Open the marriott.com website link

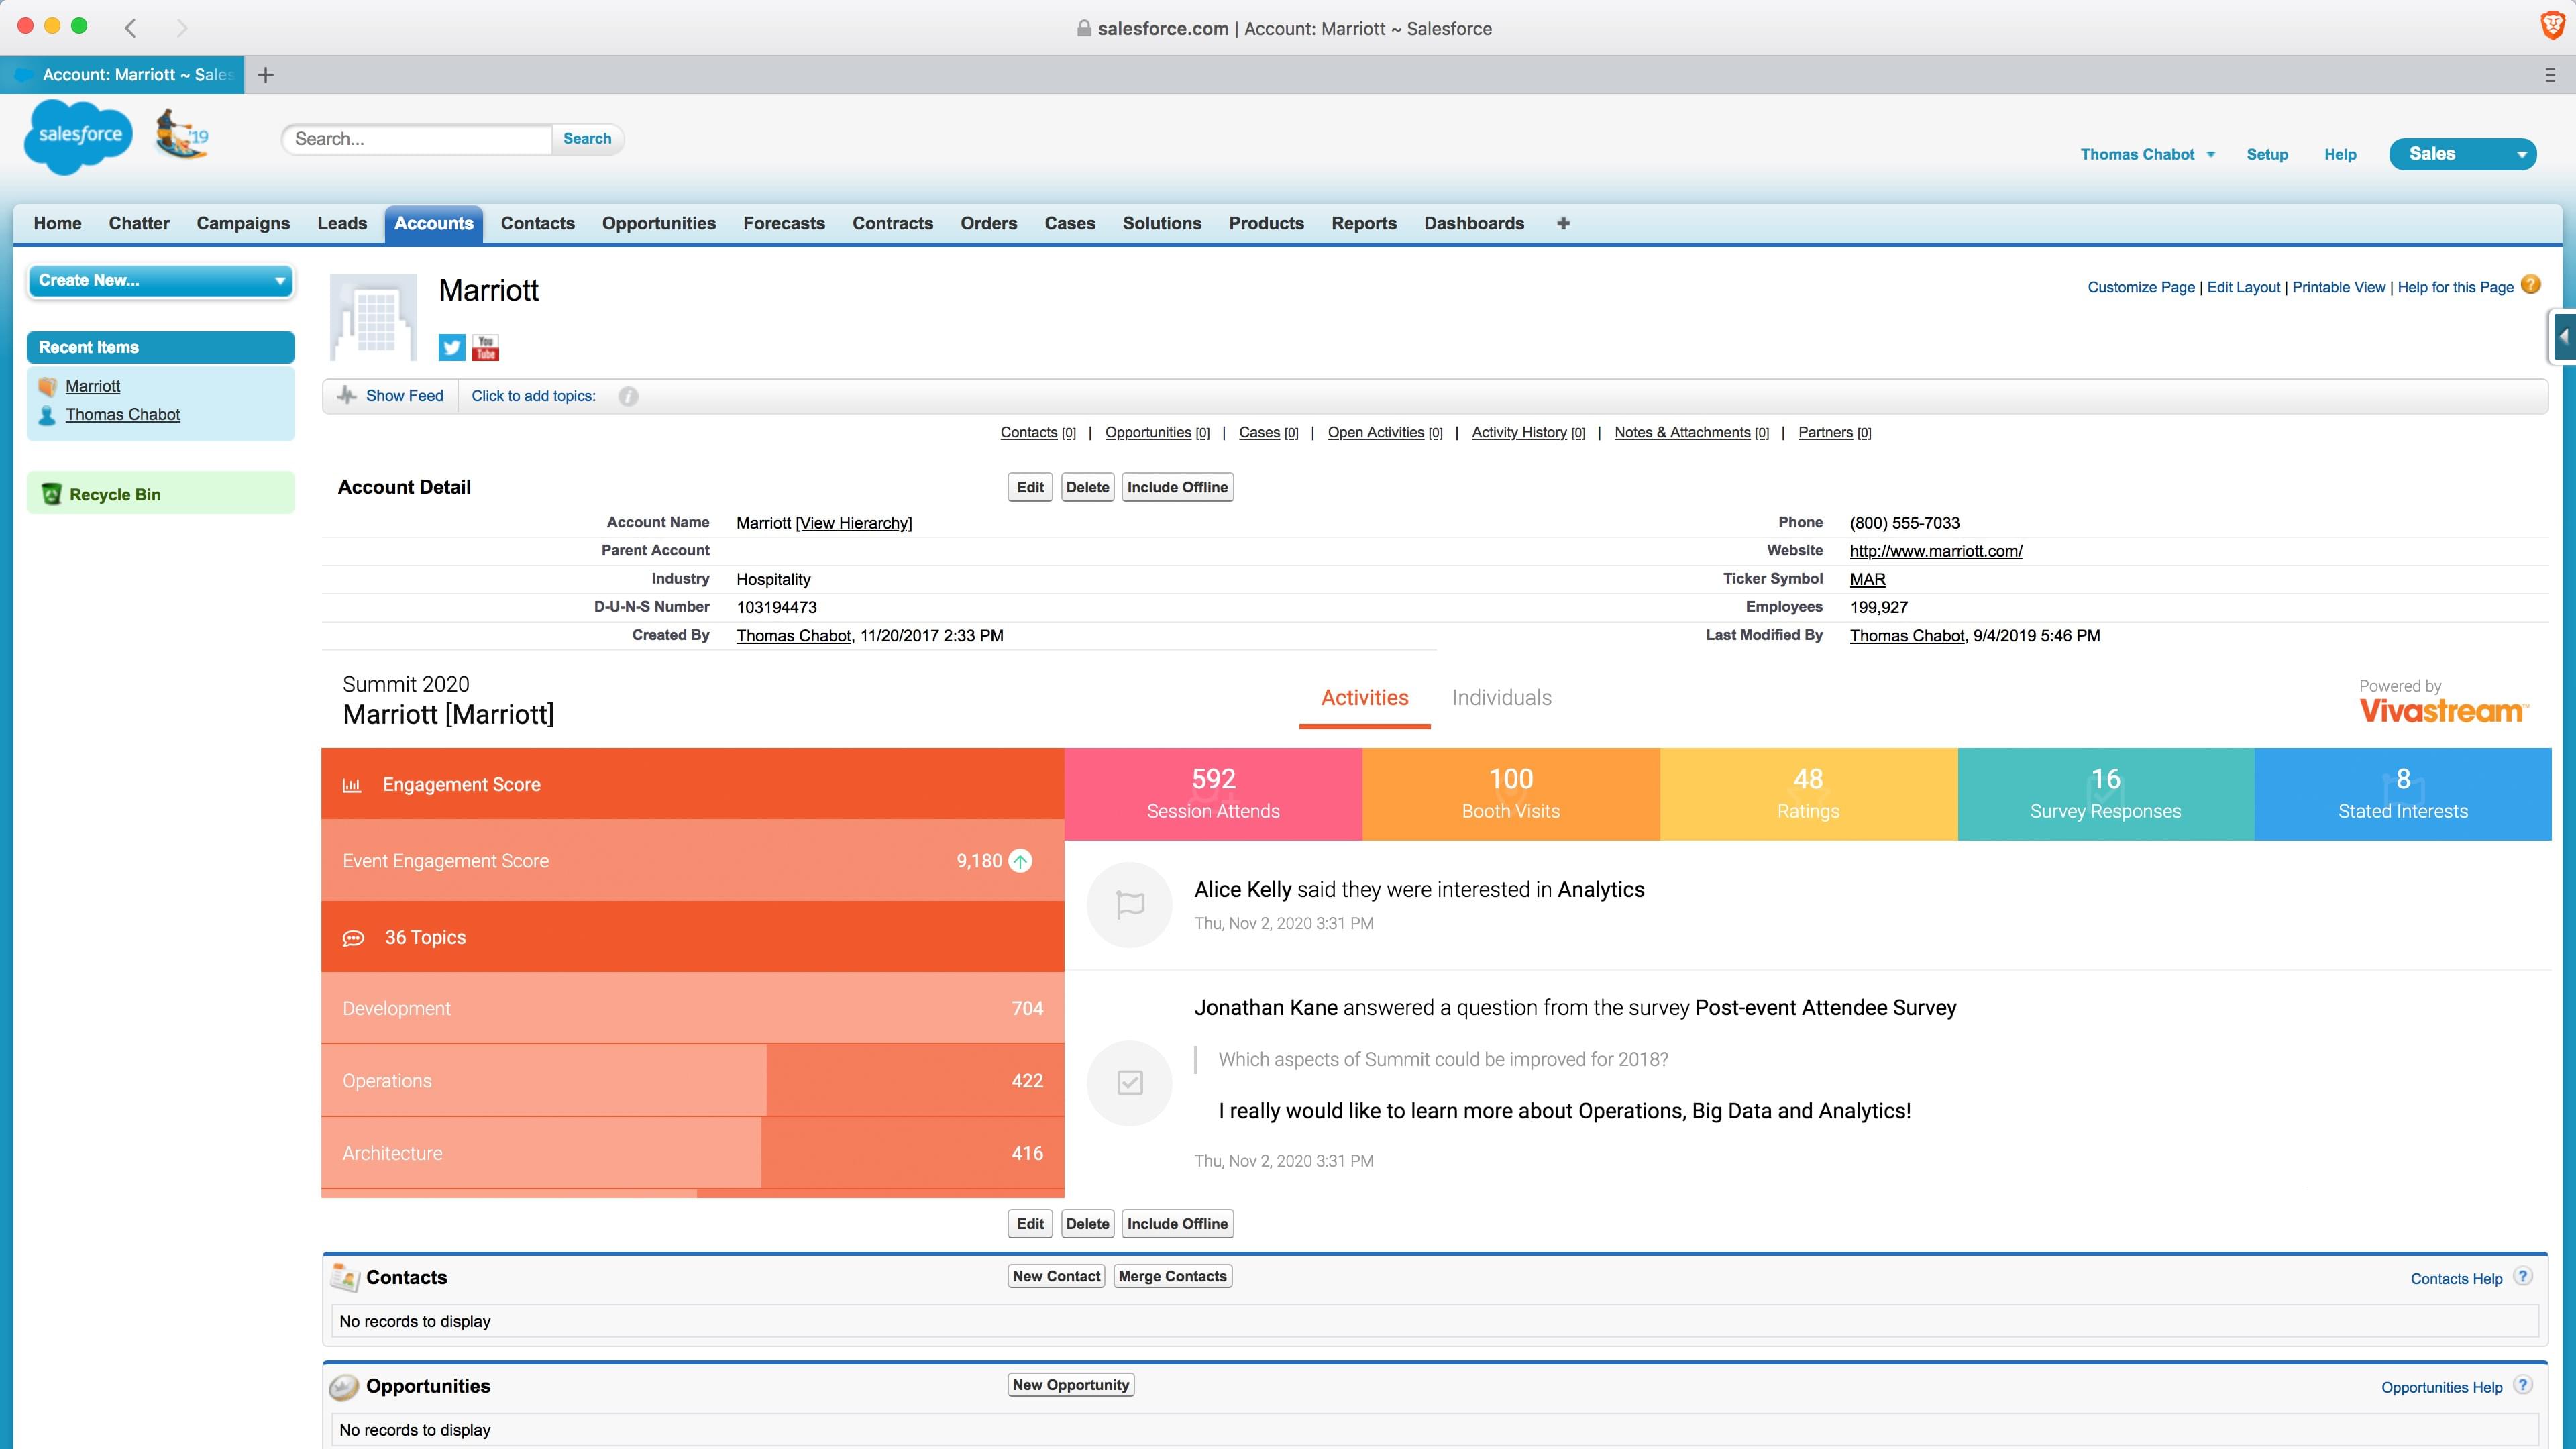pos(1936,551)
